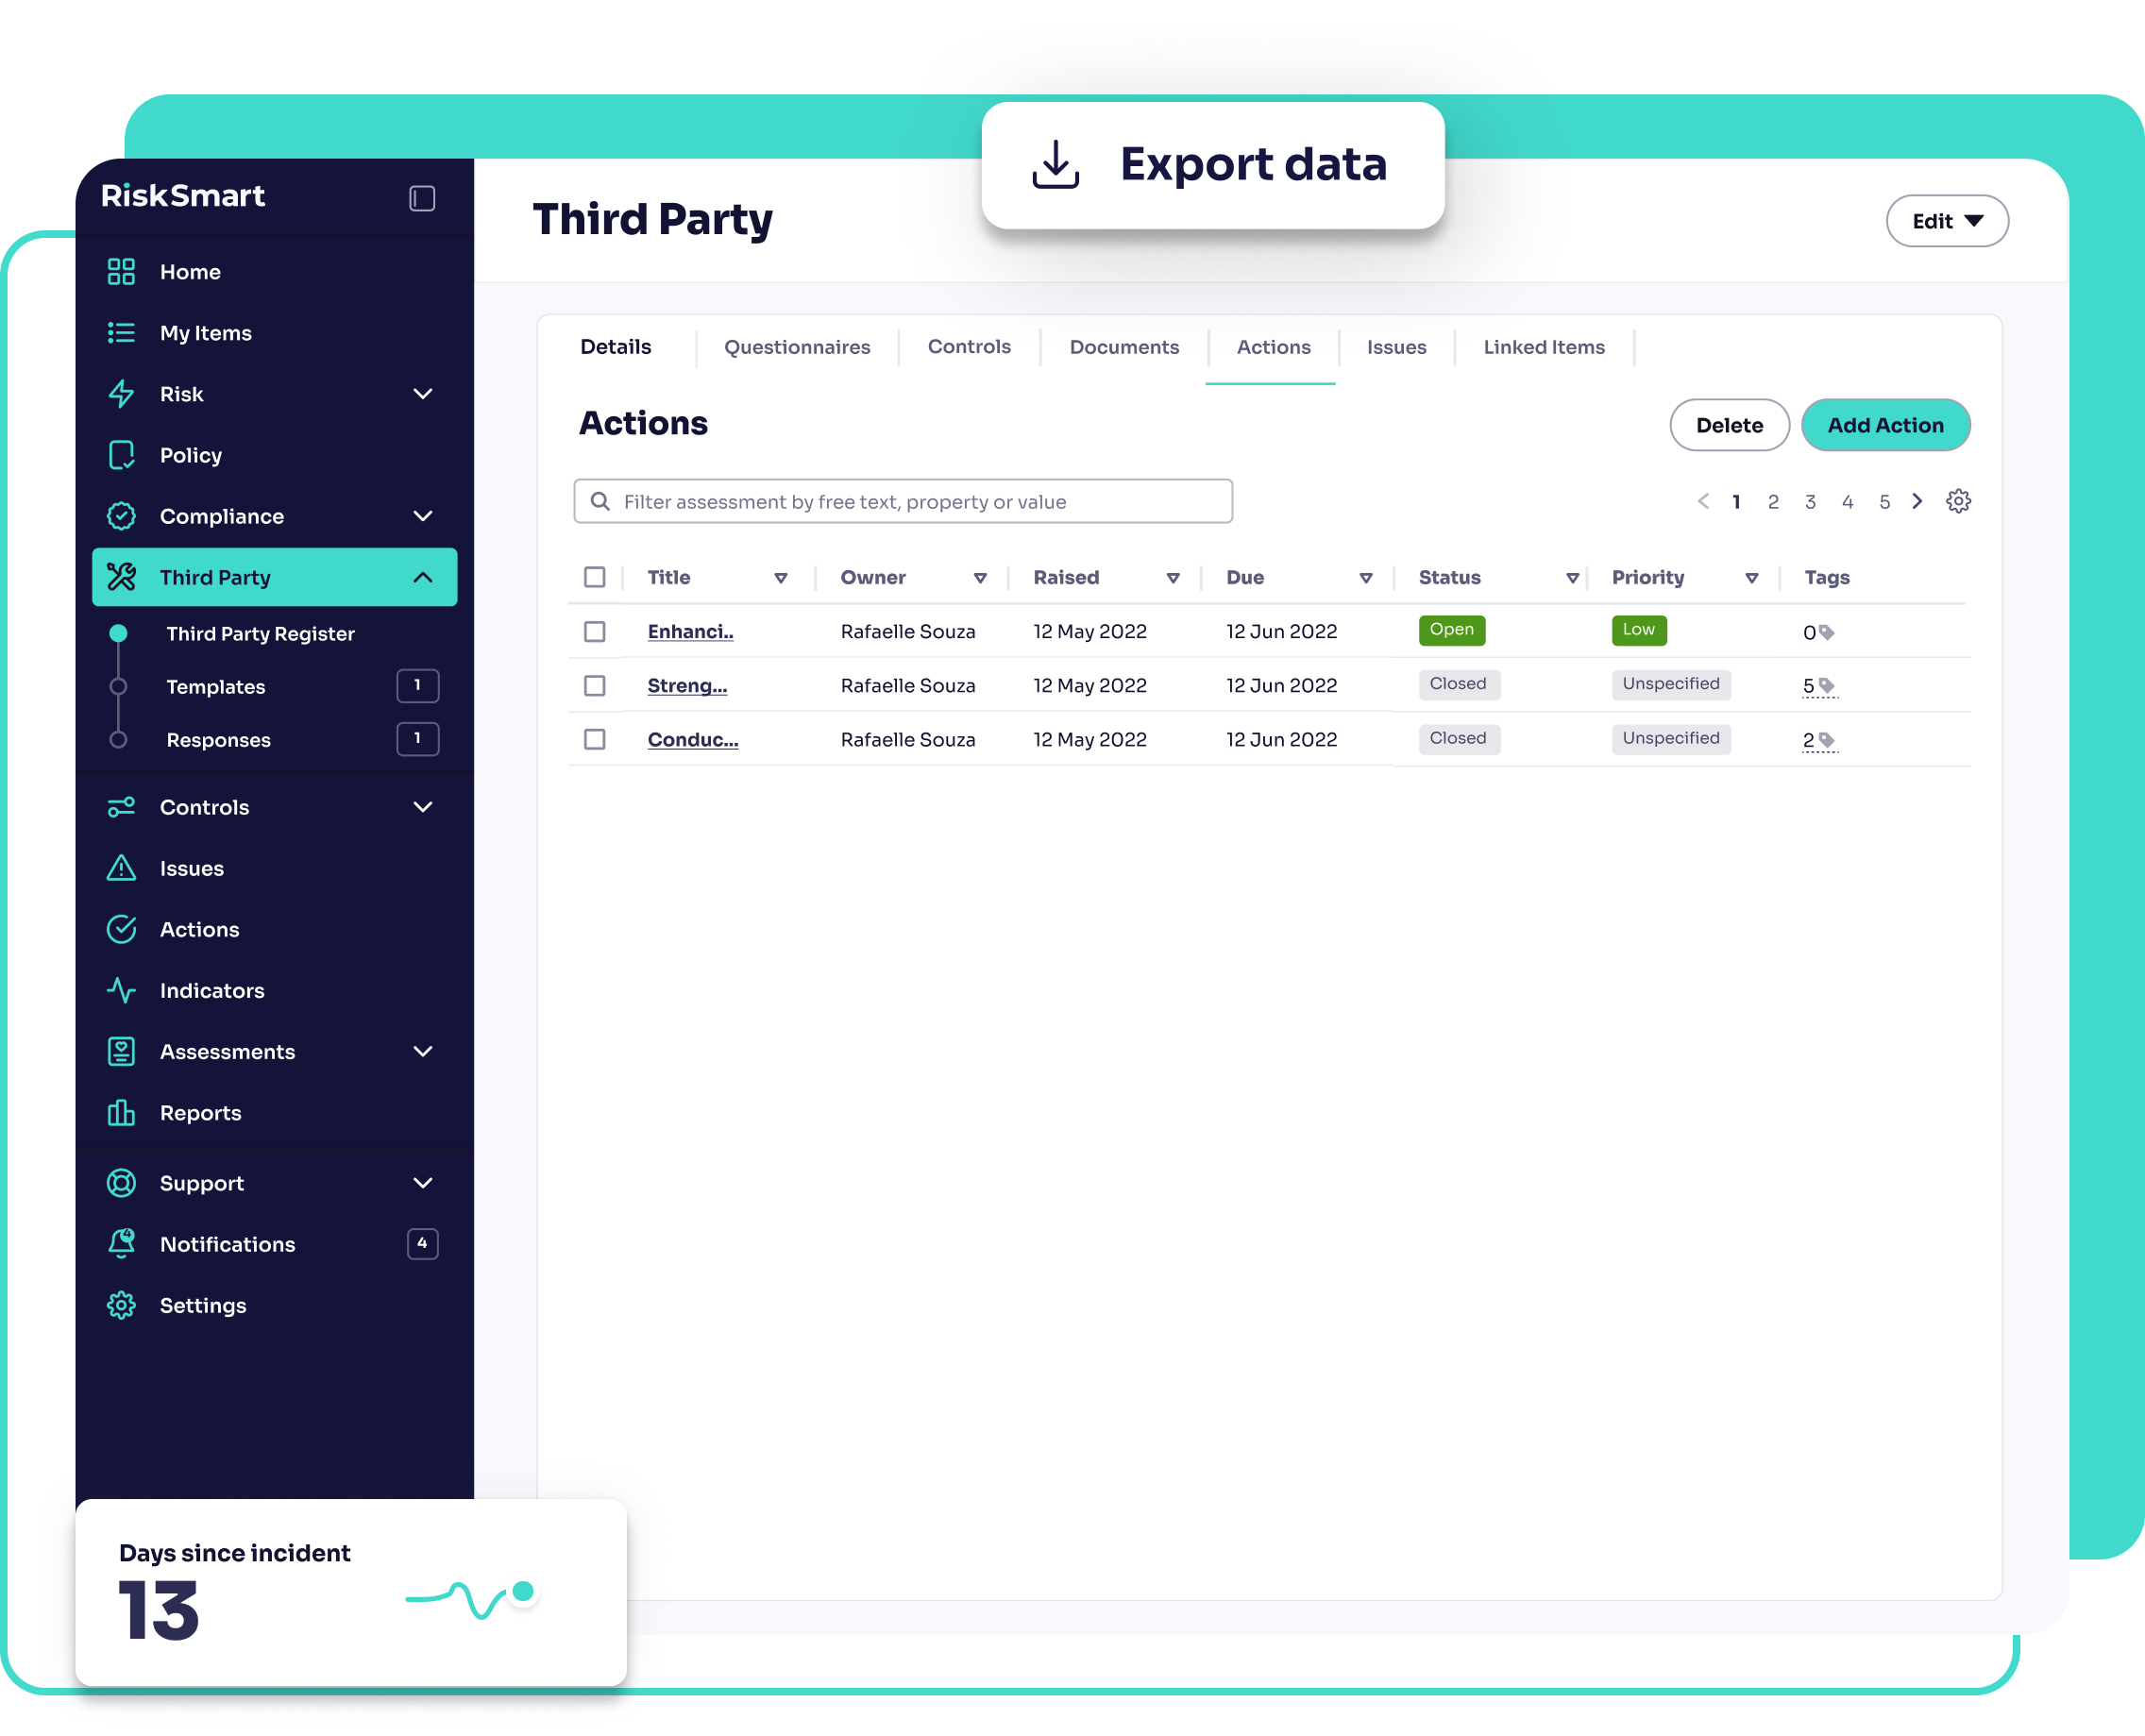Open the Edit dropdown button

[x=1946, y=221]
